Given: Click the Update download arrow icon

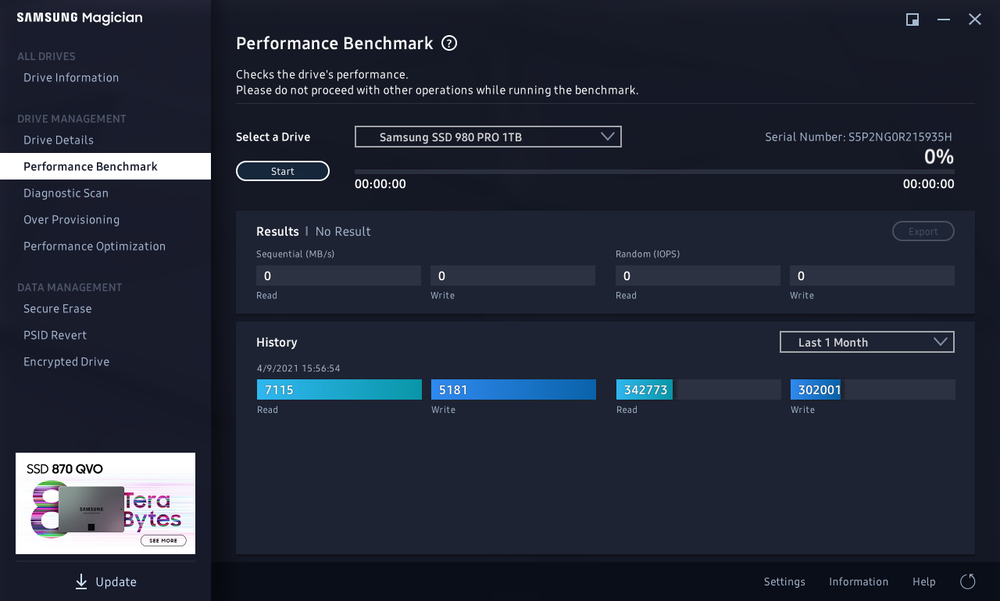Looking at the screenshot, I should tap(81, 582).
